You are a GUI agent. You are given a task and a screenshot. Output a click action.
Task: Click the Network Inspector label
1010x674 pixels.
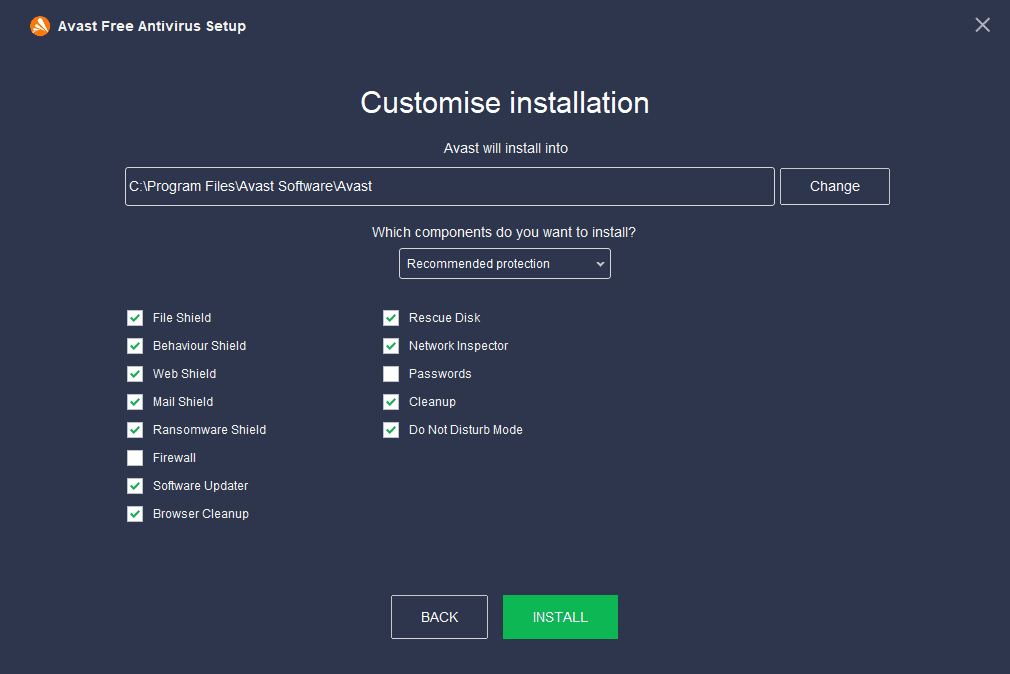[459, 346]
